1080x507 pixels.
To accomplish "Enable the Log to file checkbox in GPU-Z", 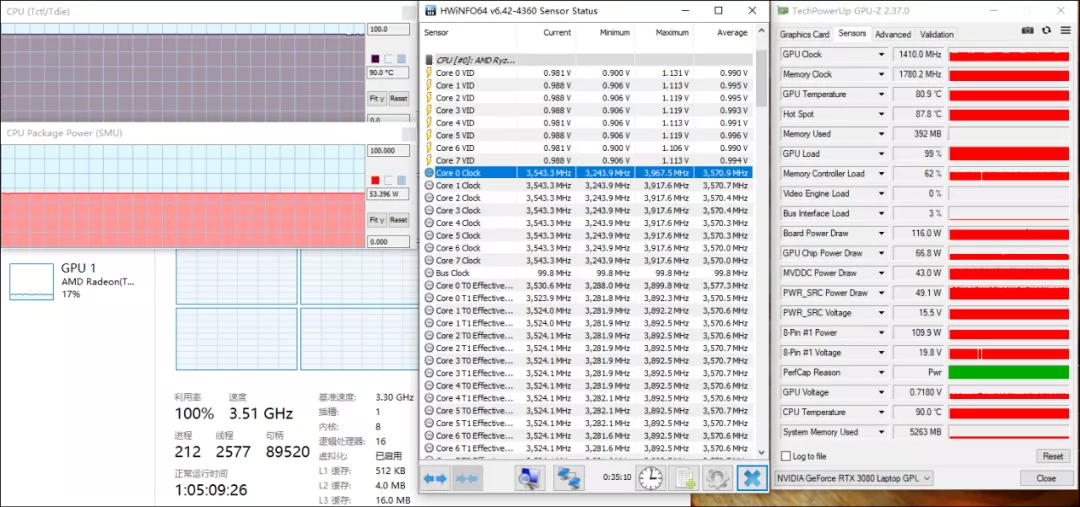I will (786, 456).
